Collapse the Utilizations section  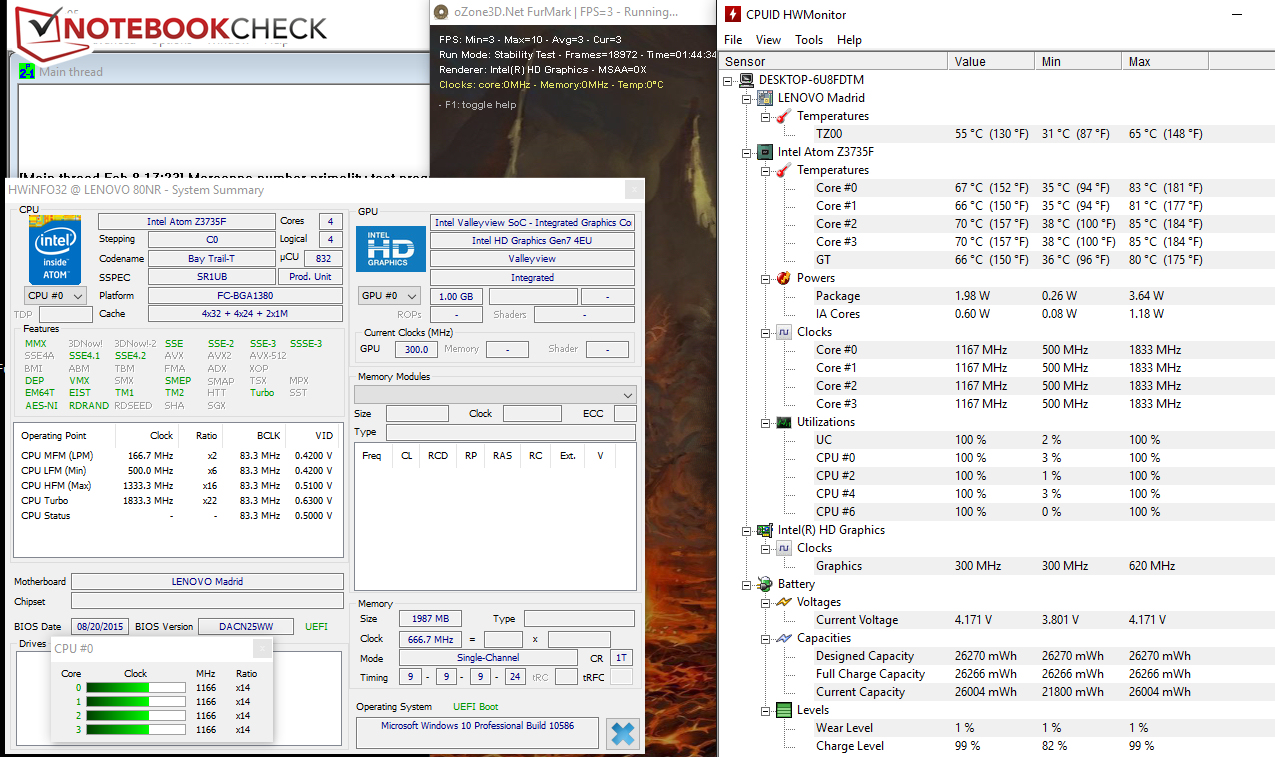click(765, 422)
